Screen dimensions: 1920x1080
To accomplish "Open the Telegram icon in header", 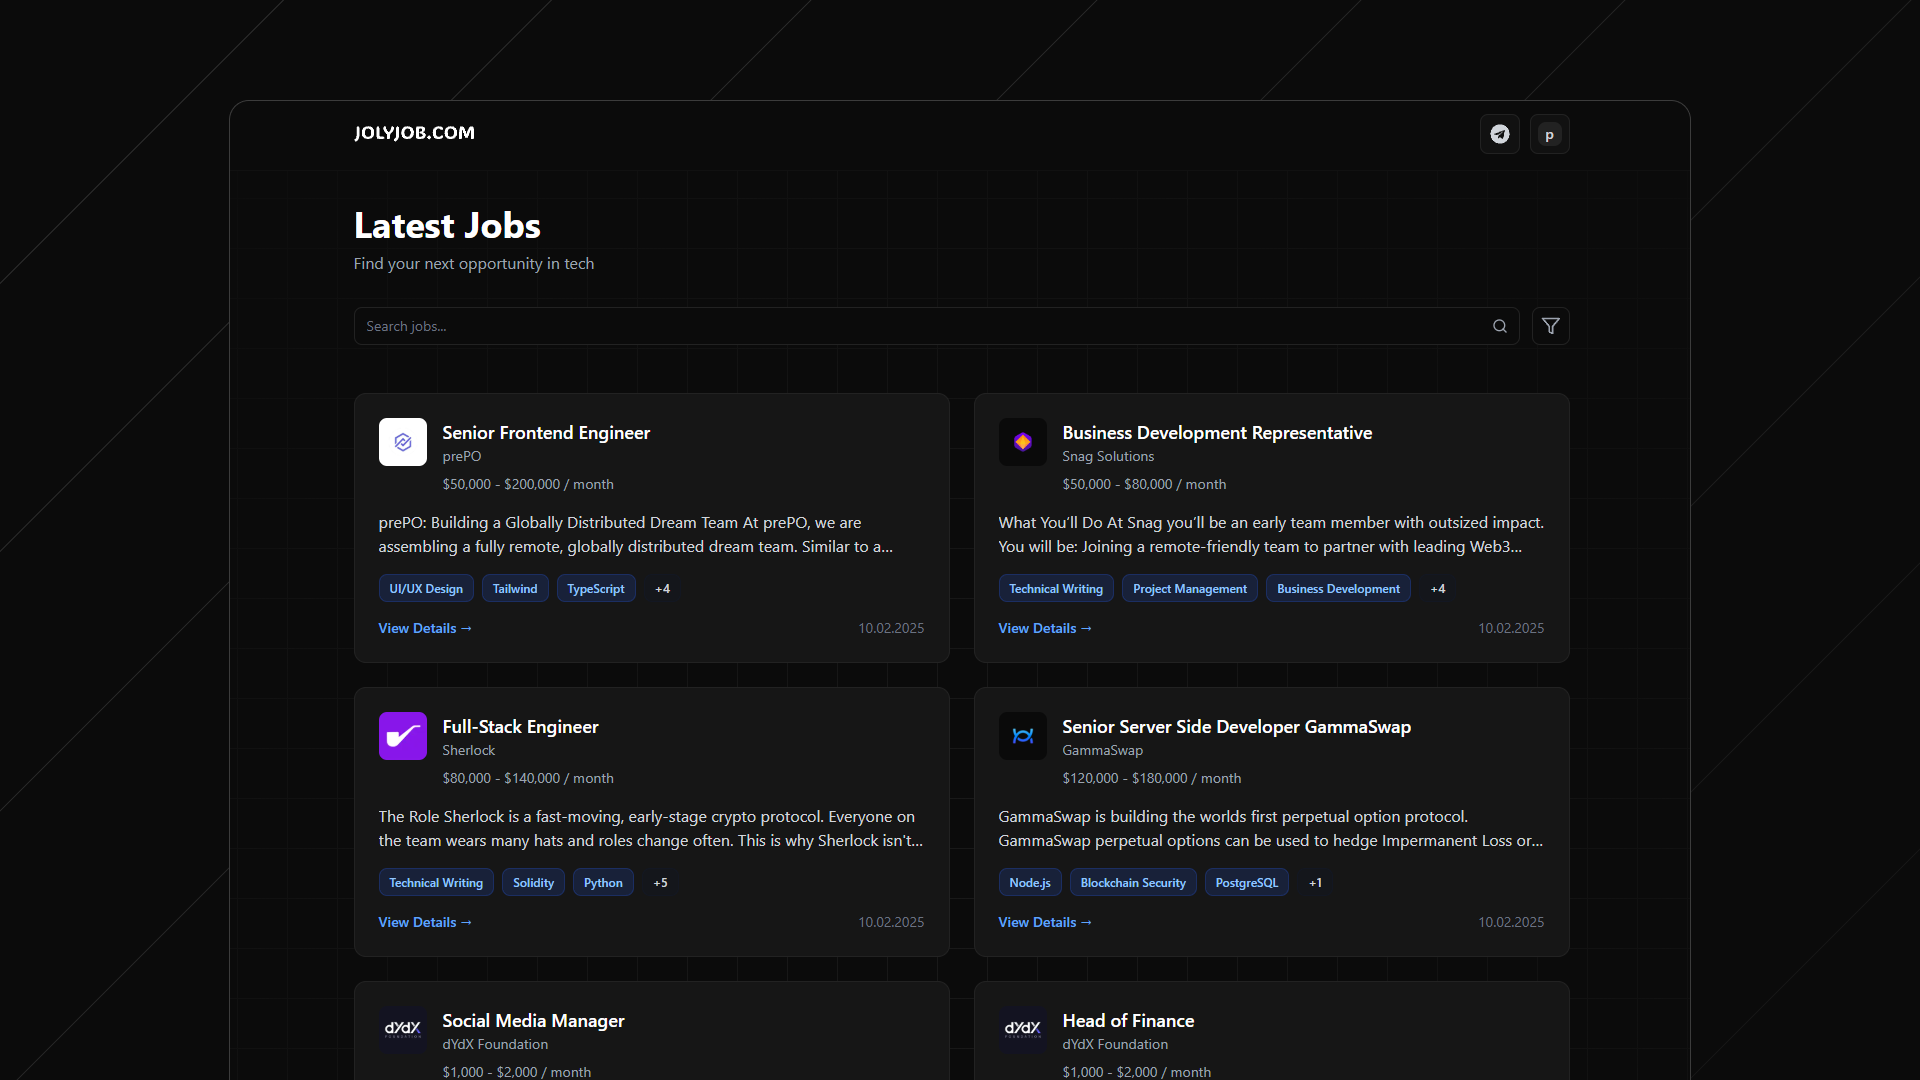I will point(1499,134).
